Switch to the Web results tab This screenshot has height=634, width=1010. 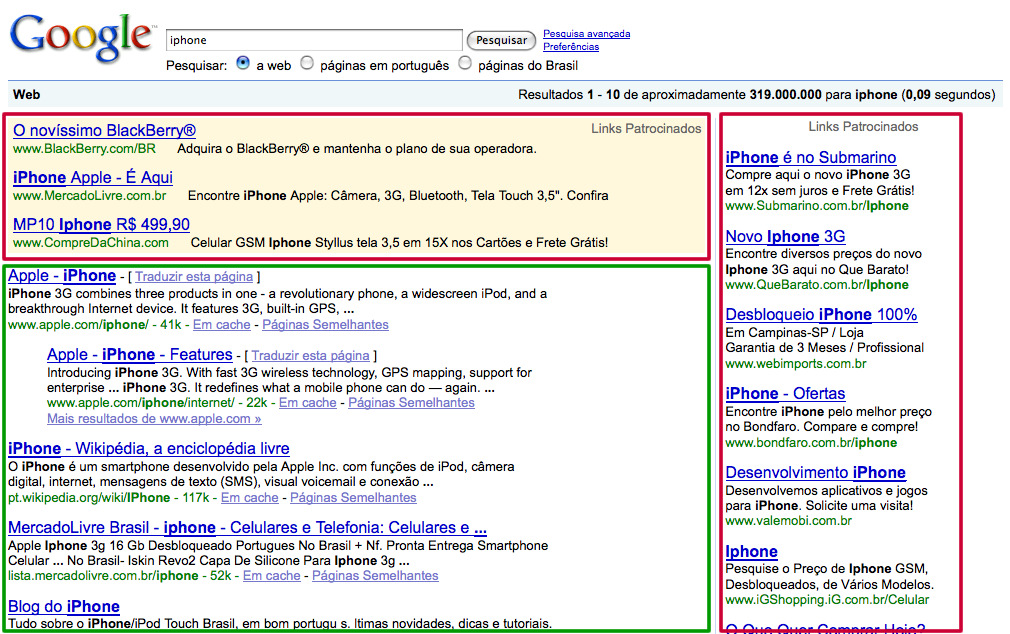pos(26,95)
